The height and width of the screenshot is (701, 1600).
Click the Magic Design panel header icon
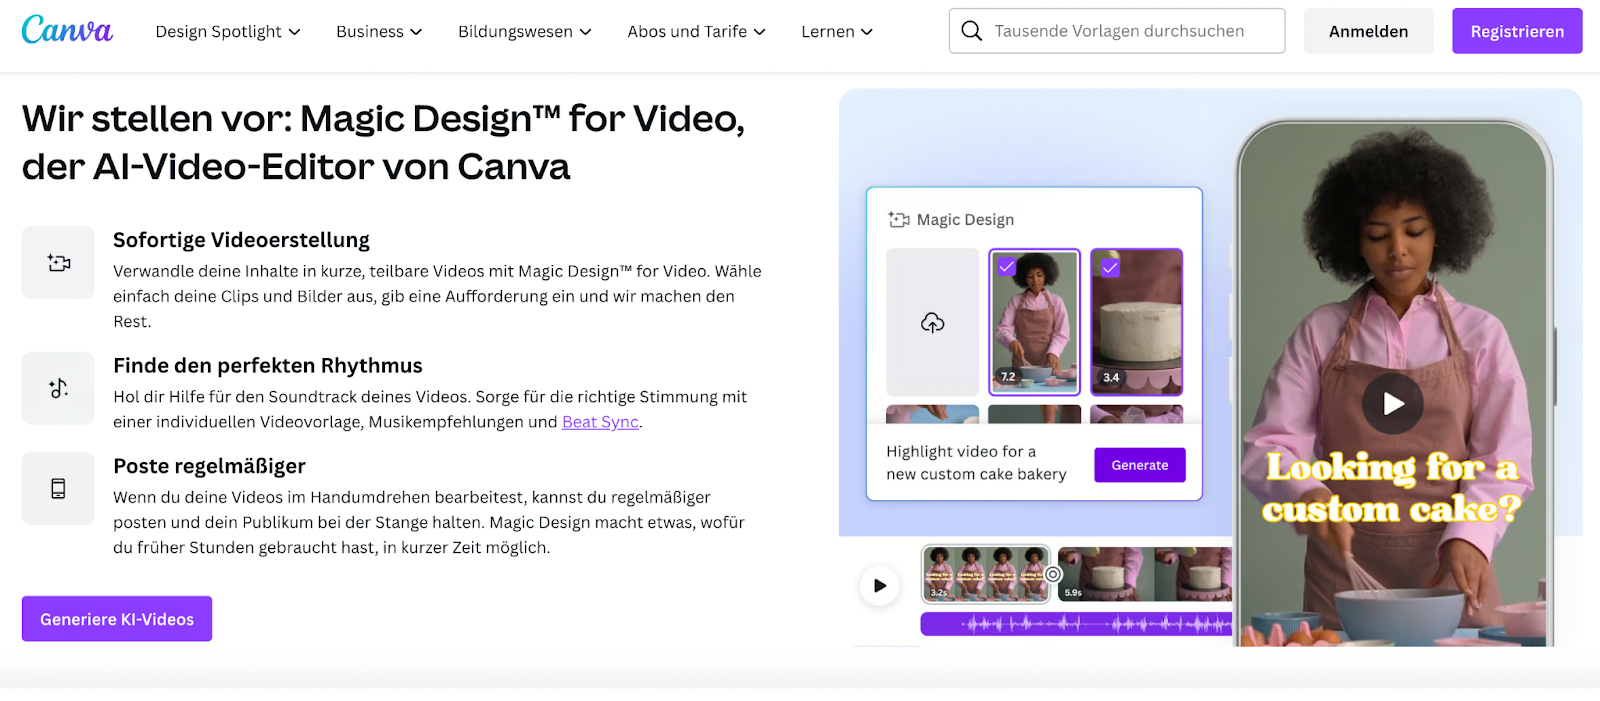(x=899, y=220)
